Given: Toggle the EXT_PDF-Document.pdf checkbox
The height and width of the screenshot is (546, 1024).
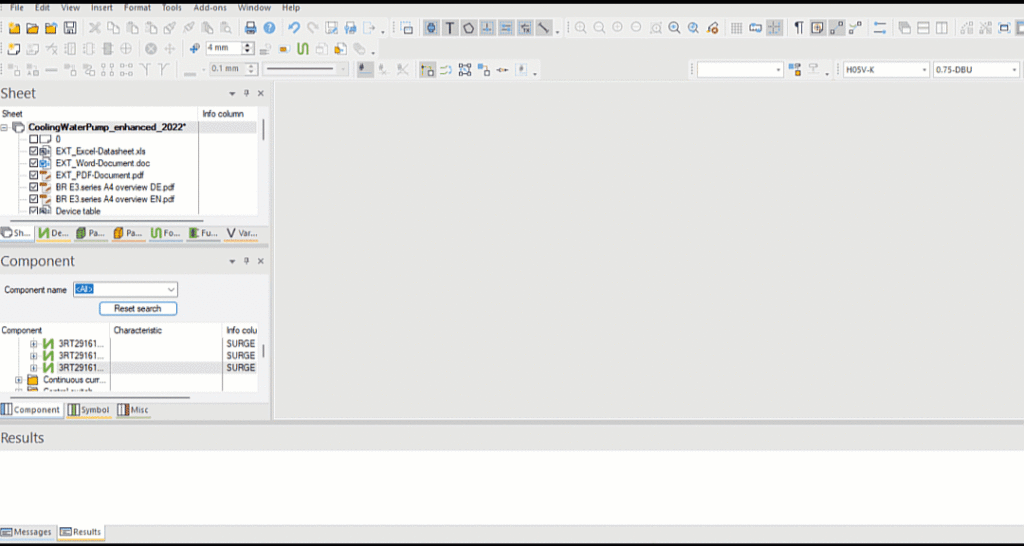Looking at the screenshot, I should [x=34, y=175].
